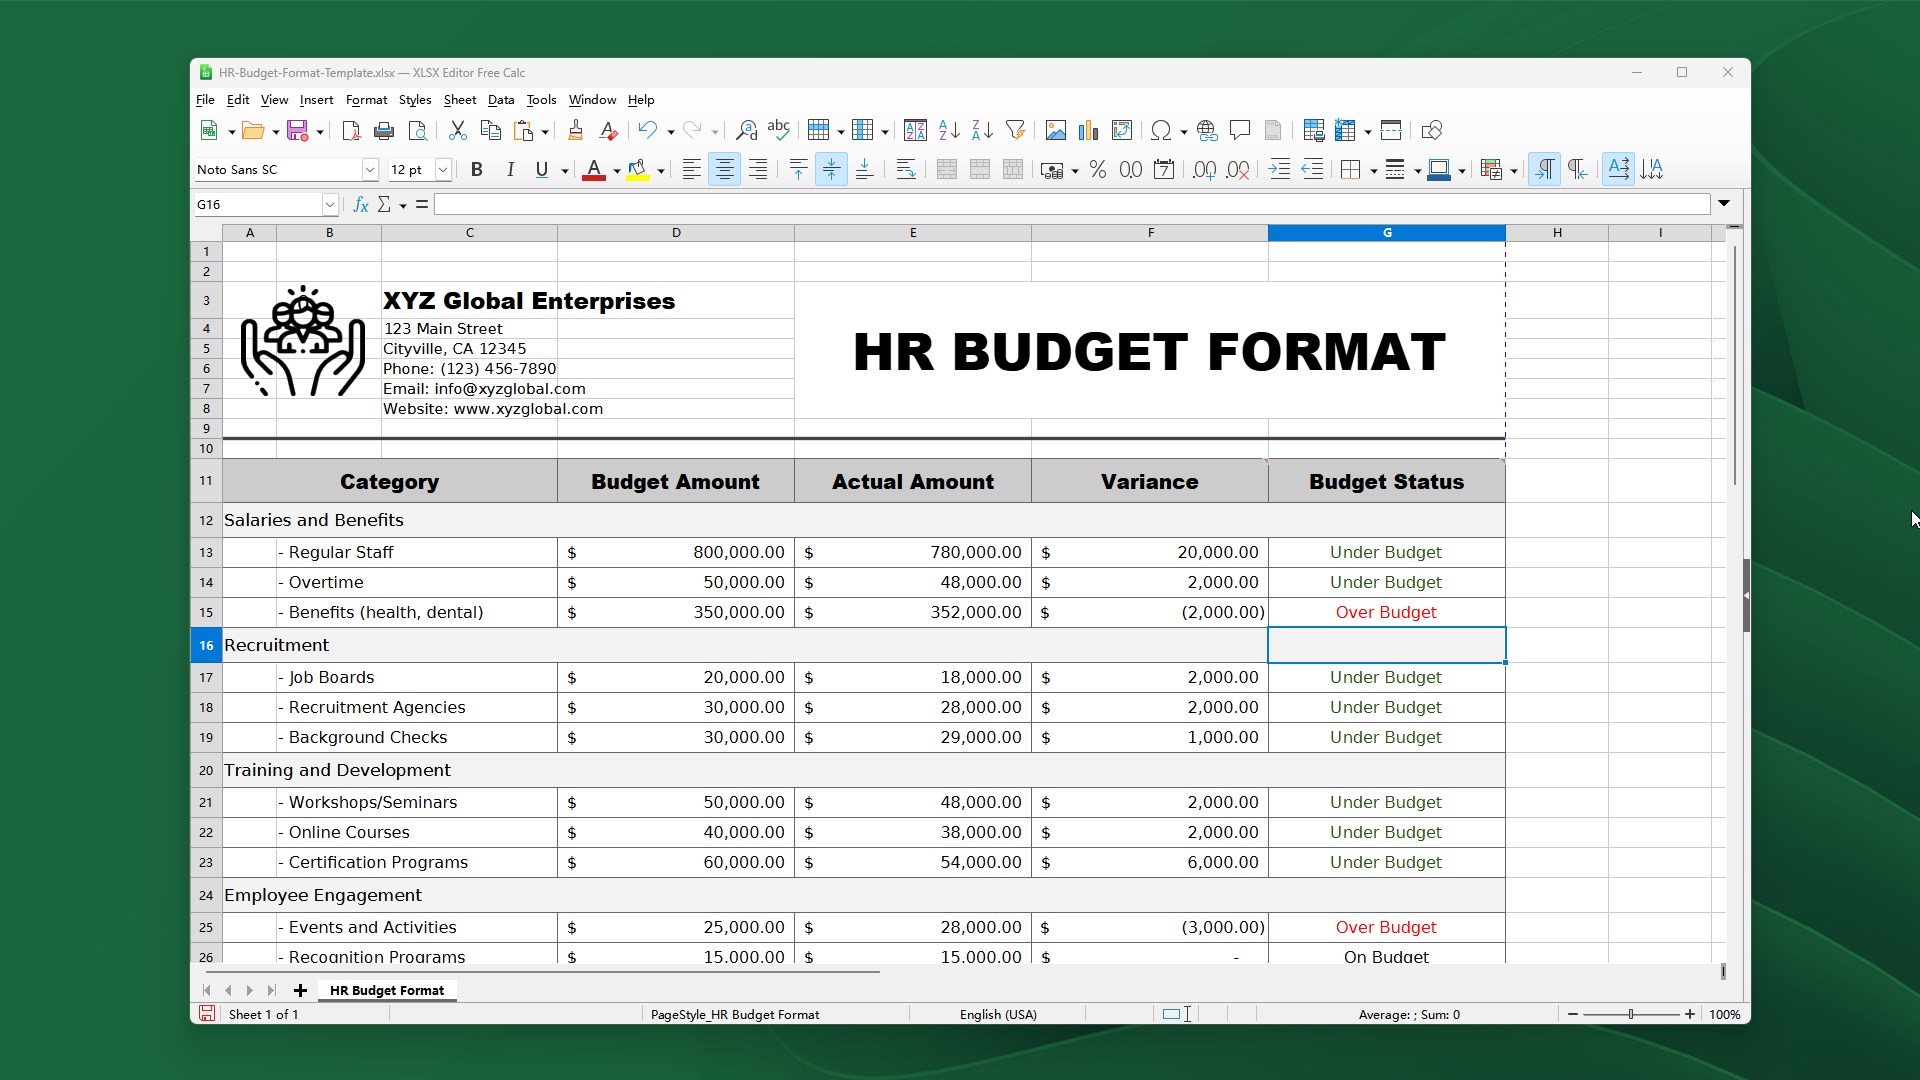Open the font size dropdown

click(x=443, y=170)
